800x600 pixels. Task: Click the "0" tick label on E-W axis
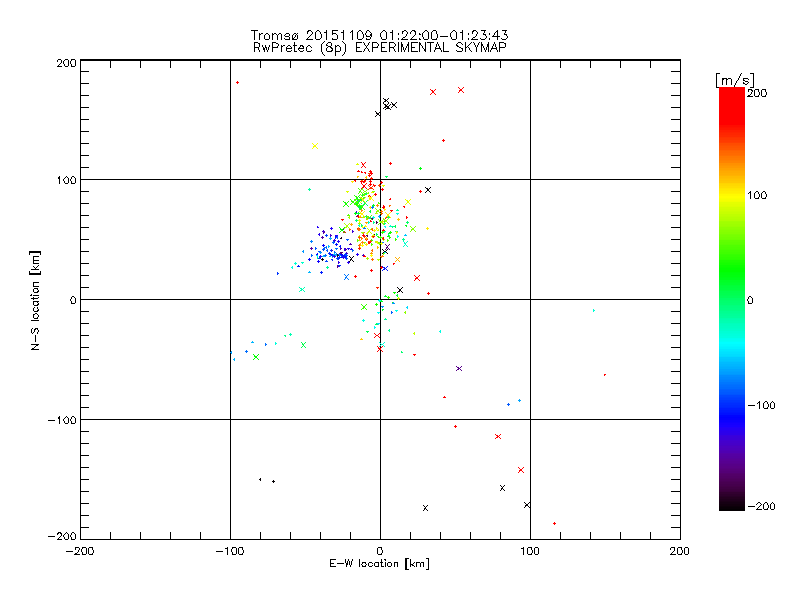click(x=380, y=551)
